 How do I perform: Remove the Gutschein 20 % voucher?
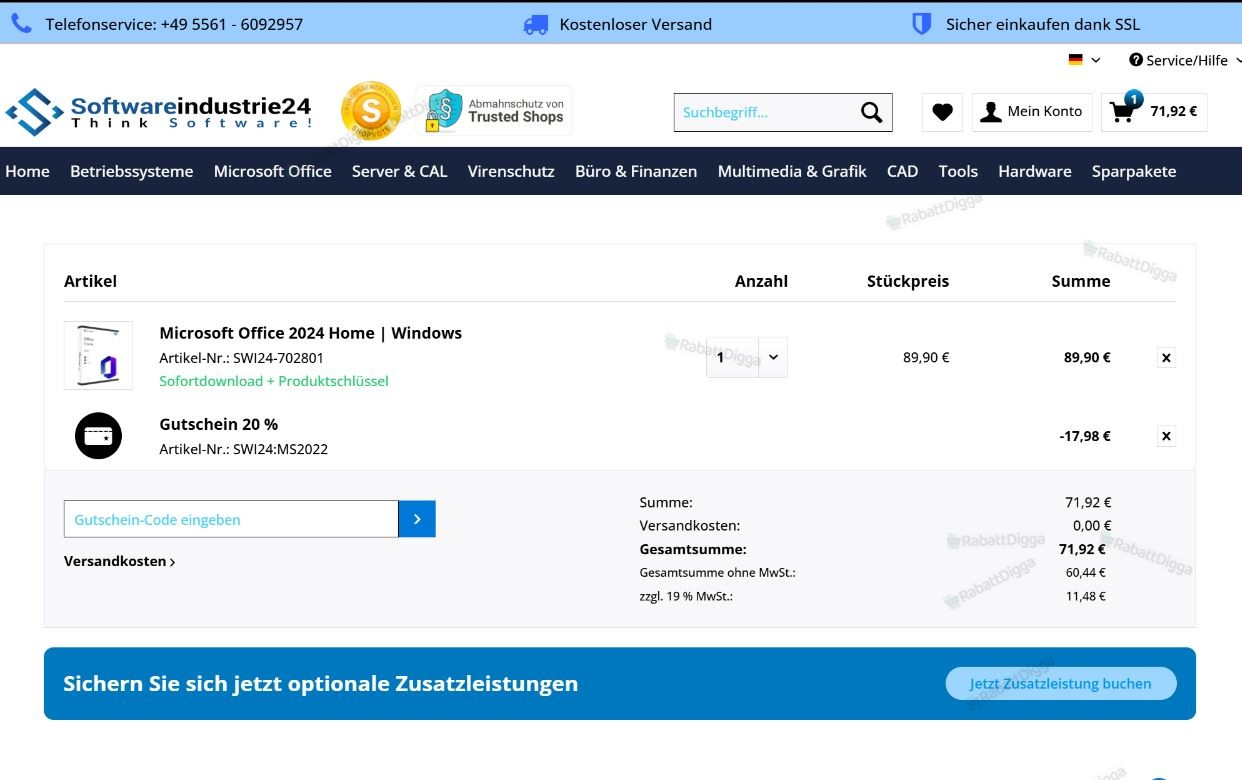(1166, 436)
